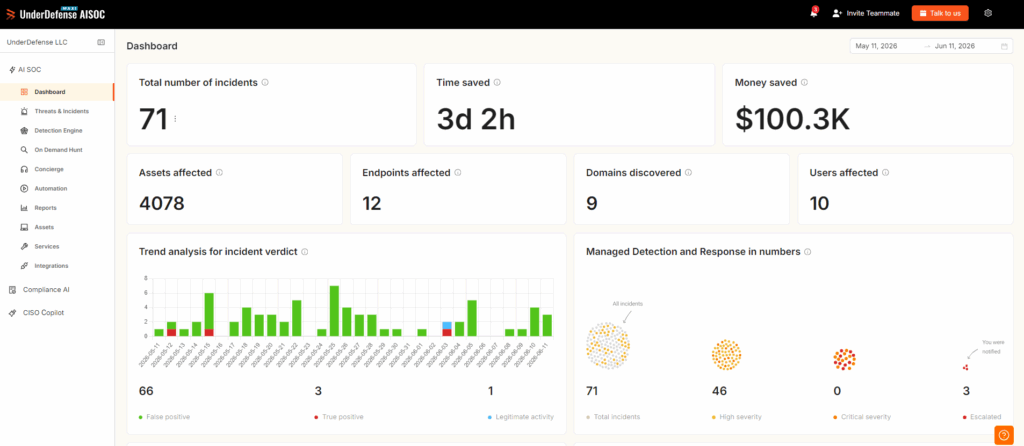The height and width of the screenshot is (446, 1024).
Task: Click the Escalated legend label
Action: point(985,417)
